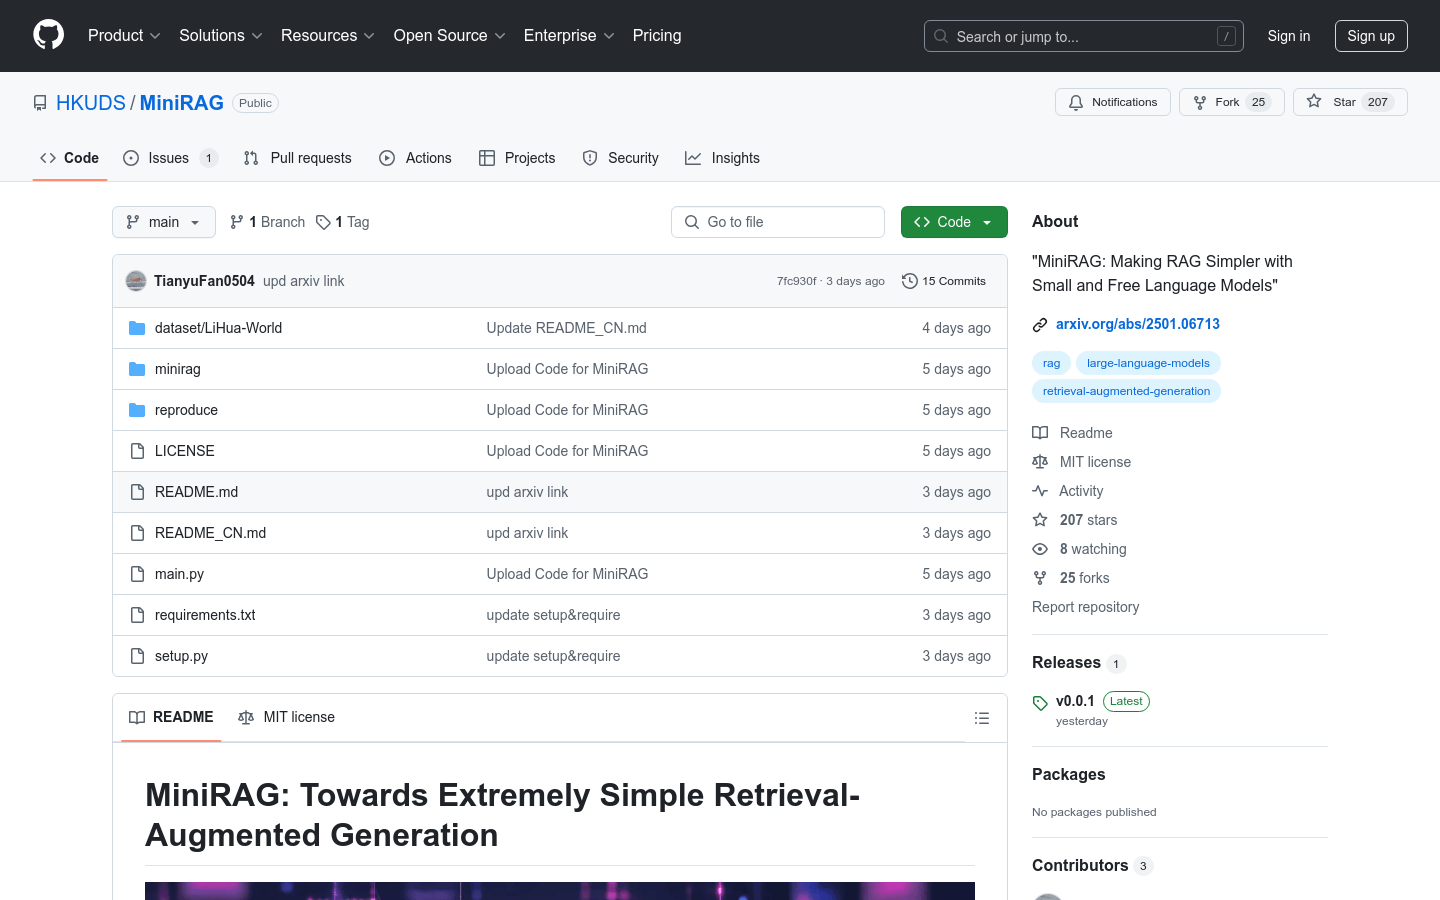1440x900 pixels.
Task: Click the book icon beside Readme
Action: [x=1040, y=433]
